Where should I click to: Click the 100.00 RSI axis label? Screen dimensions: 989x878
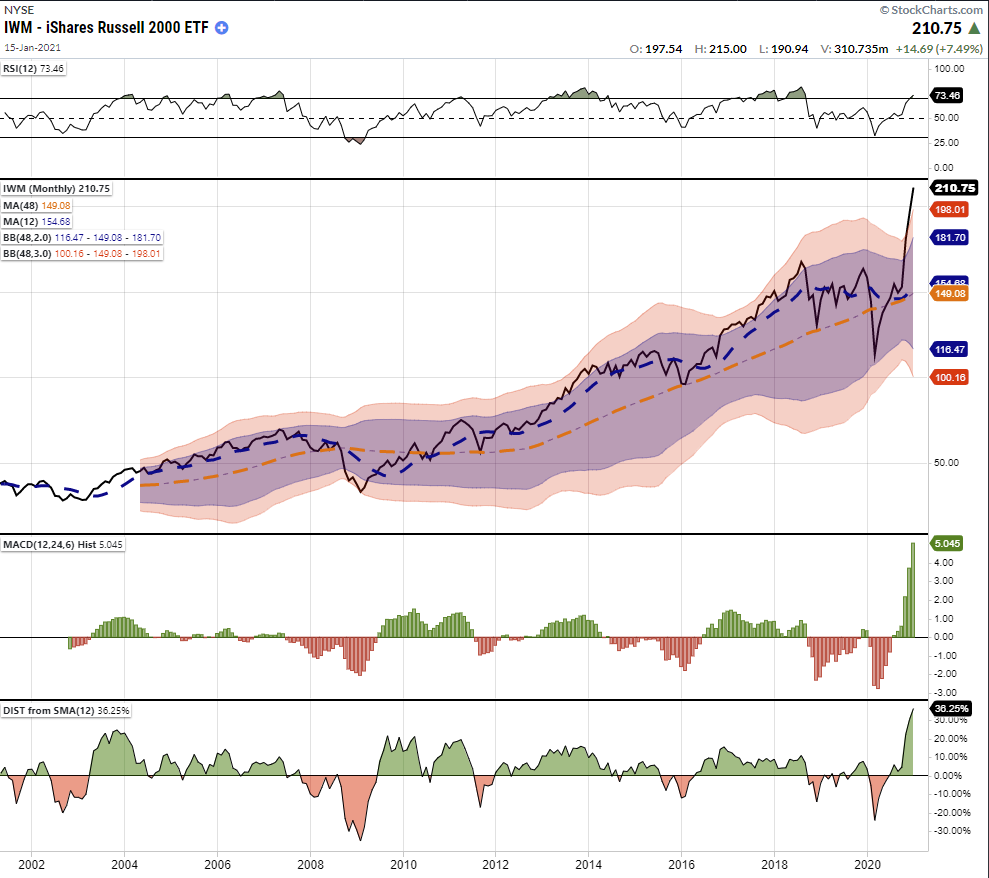pos(949,68)
